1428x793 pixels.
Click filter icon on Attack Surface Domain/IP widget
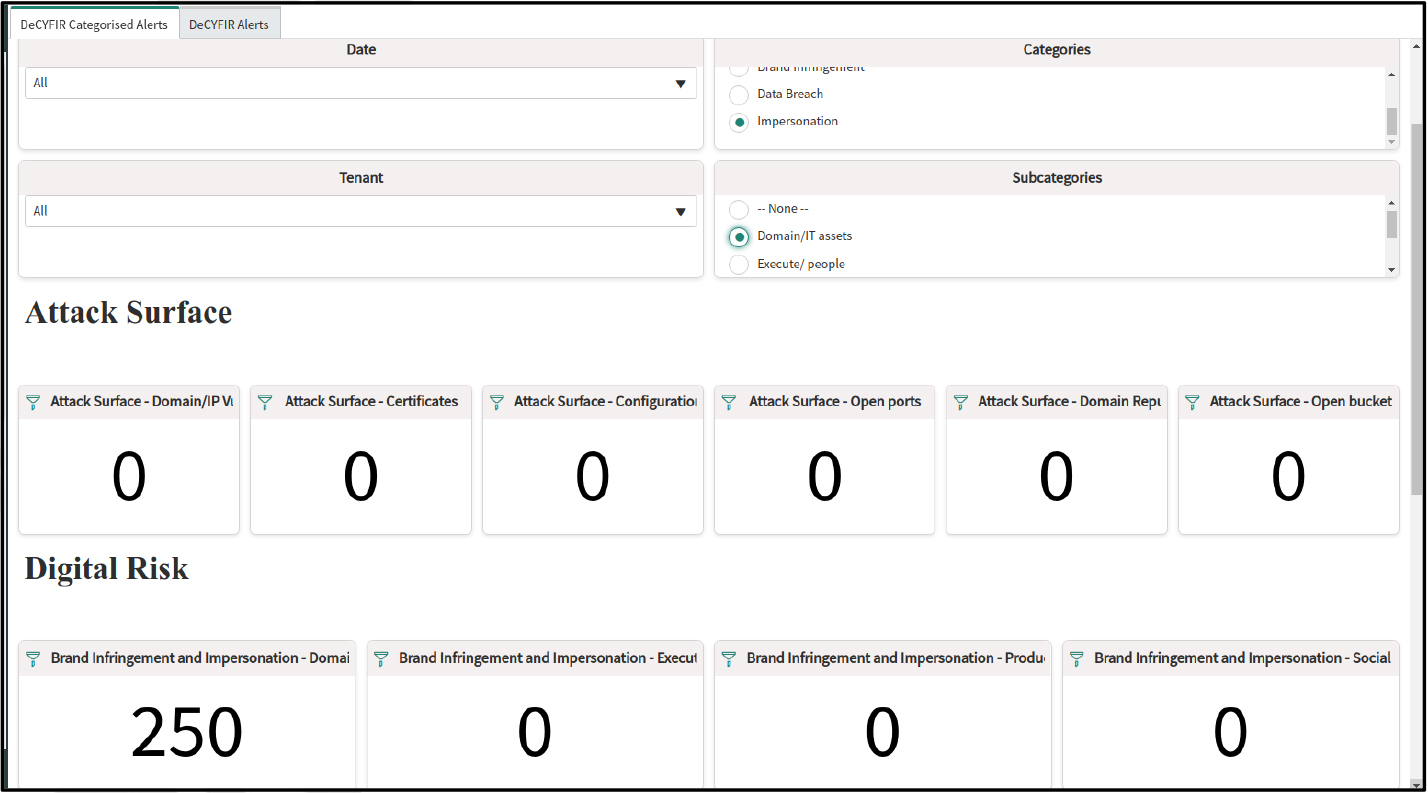[x=33, y=402]
